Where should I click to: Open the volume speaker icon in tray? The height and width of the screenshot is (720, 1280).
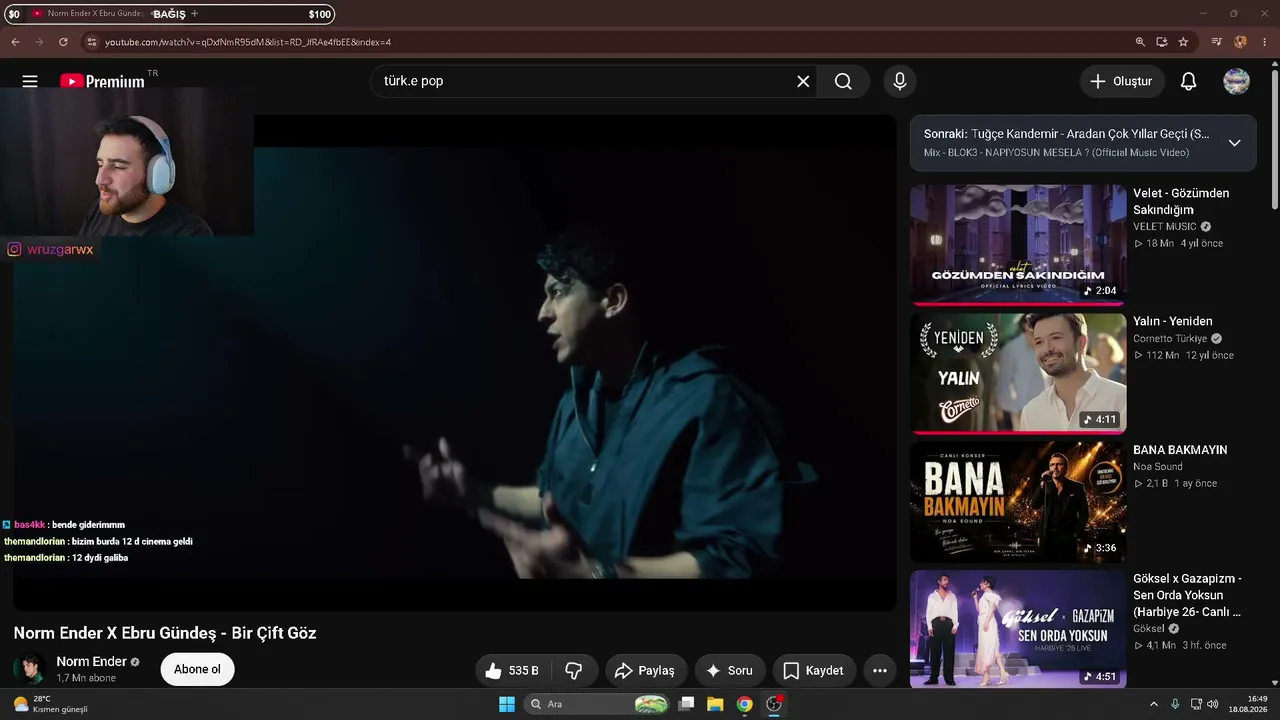pos(1212,704)
